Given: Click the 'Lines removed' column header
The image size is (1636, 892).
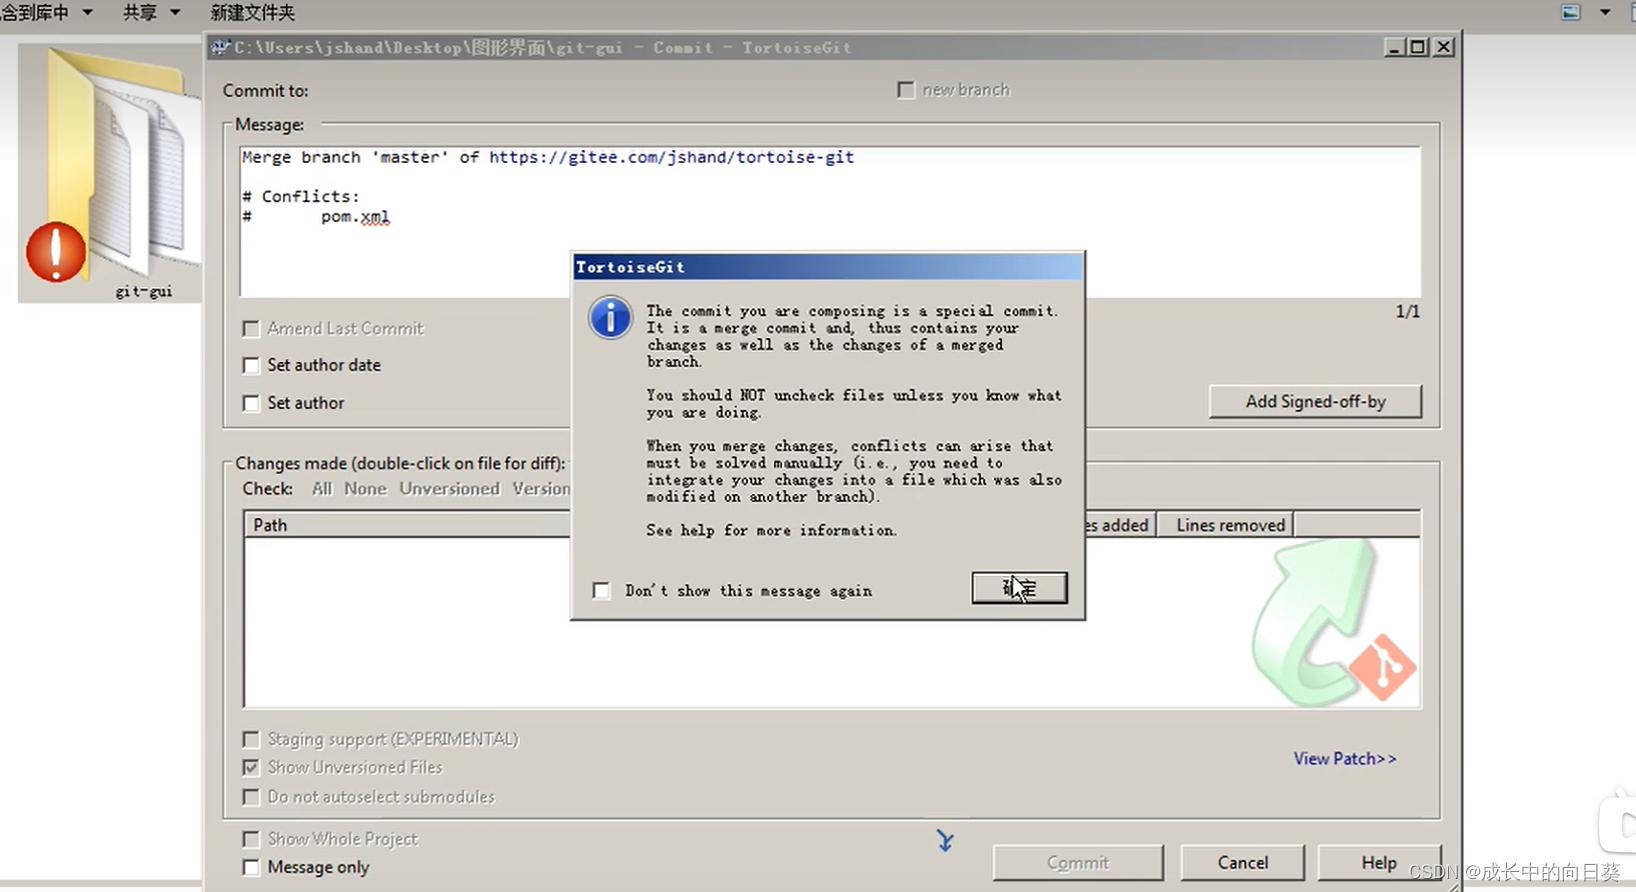Looking at the screenshot, I should (1225, 525).
